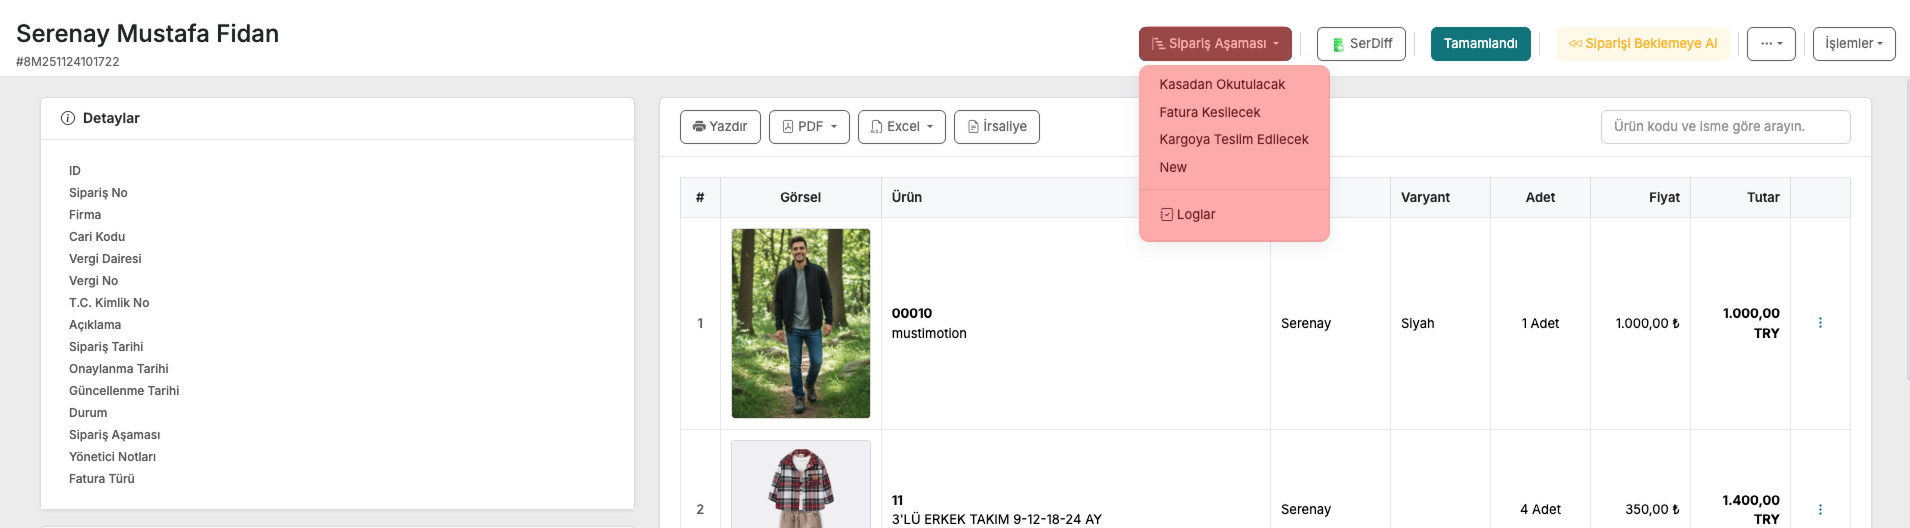
Task: Choose Fatura Kesilecek from menu
Action: [x=1209, y=113]
